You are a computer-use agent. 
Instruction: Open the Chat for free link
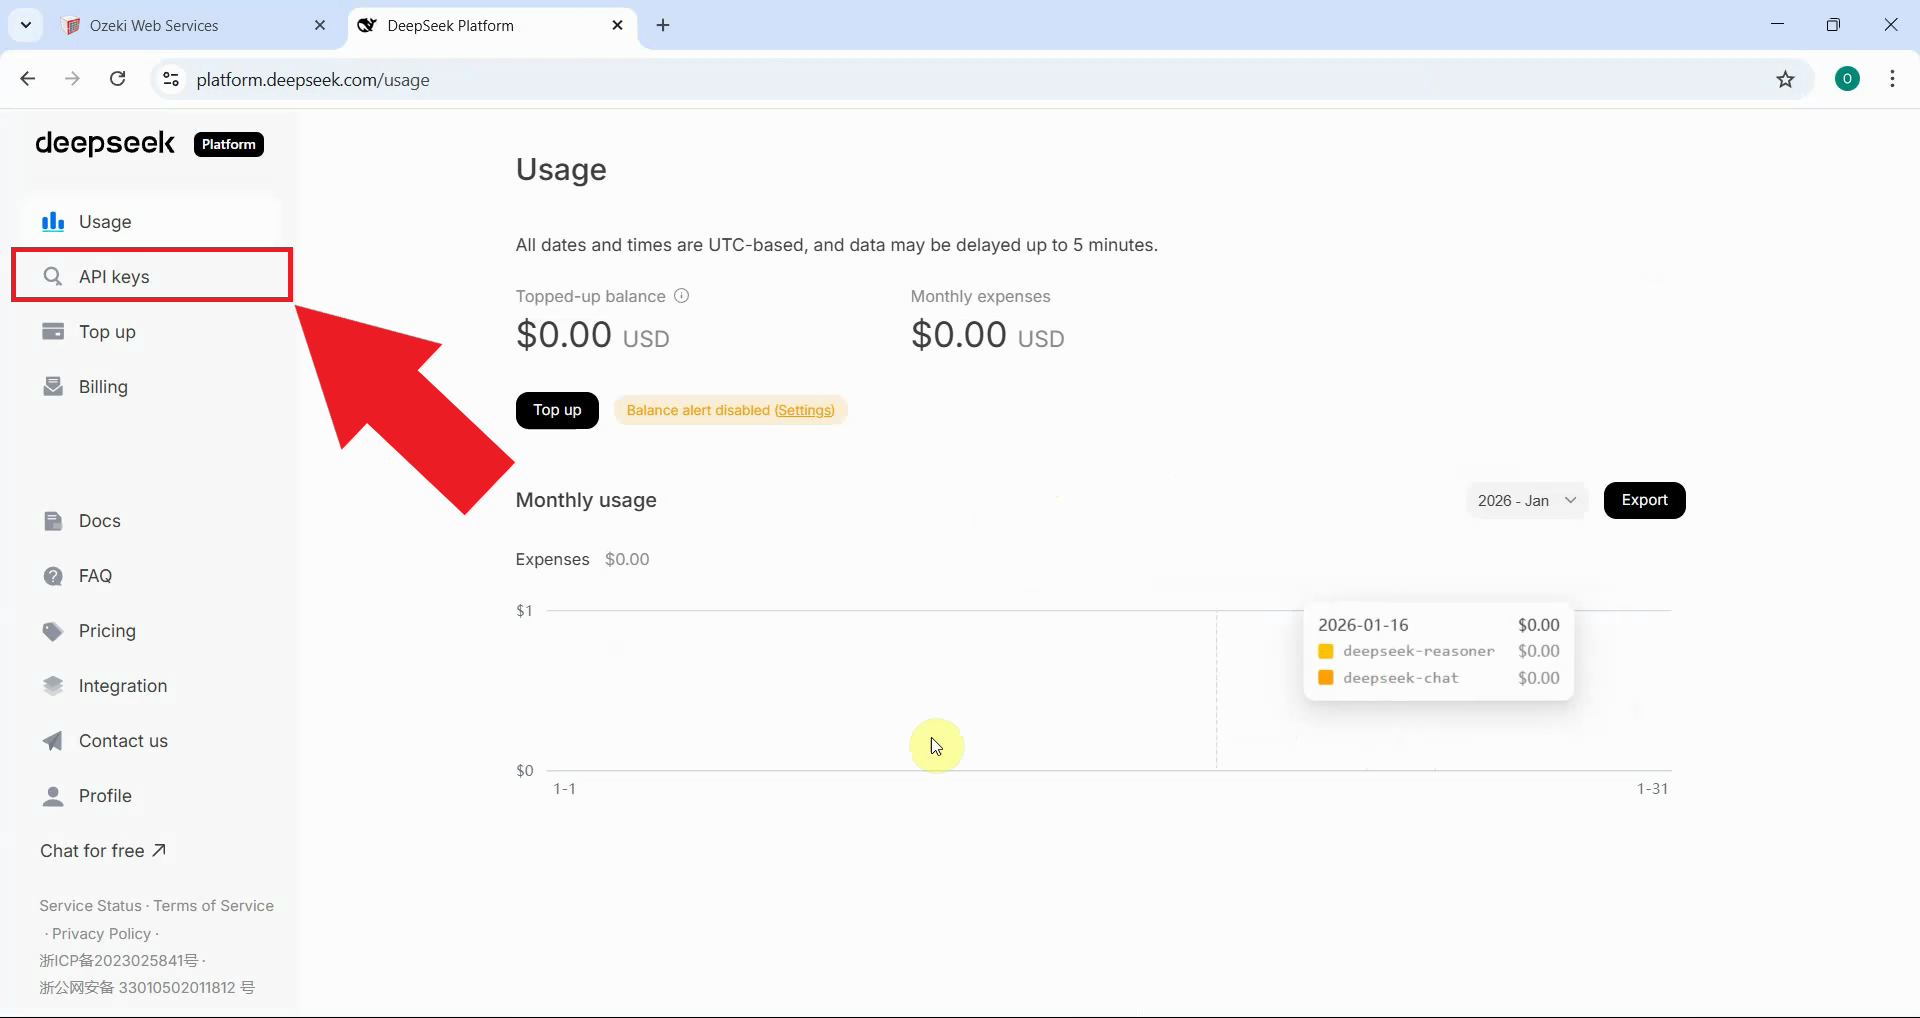[93, 851]
